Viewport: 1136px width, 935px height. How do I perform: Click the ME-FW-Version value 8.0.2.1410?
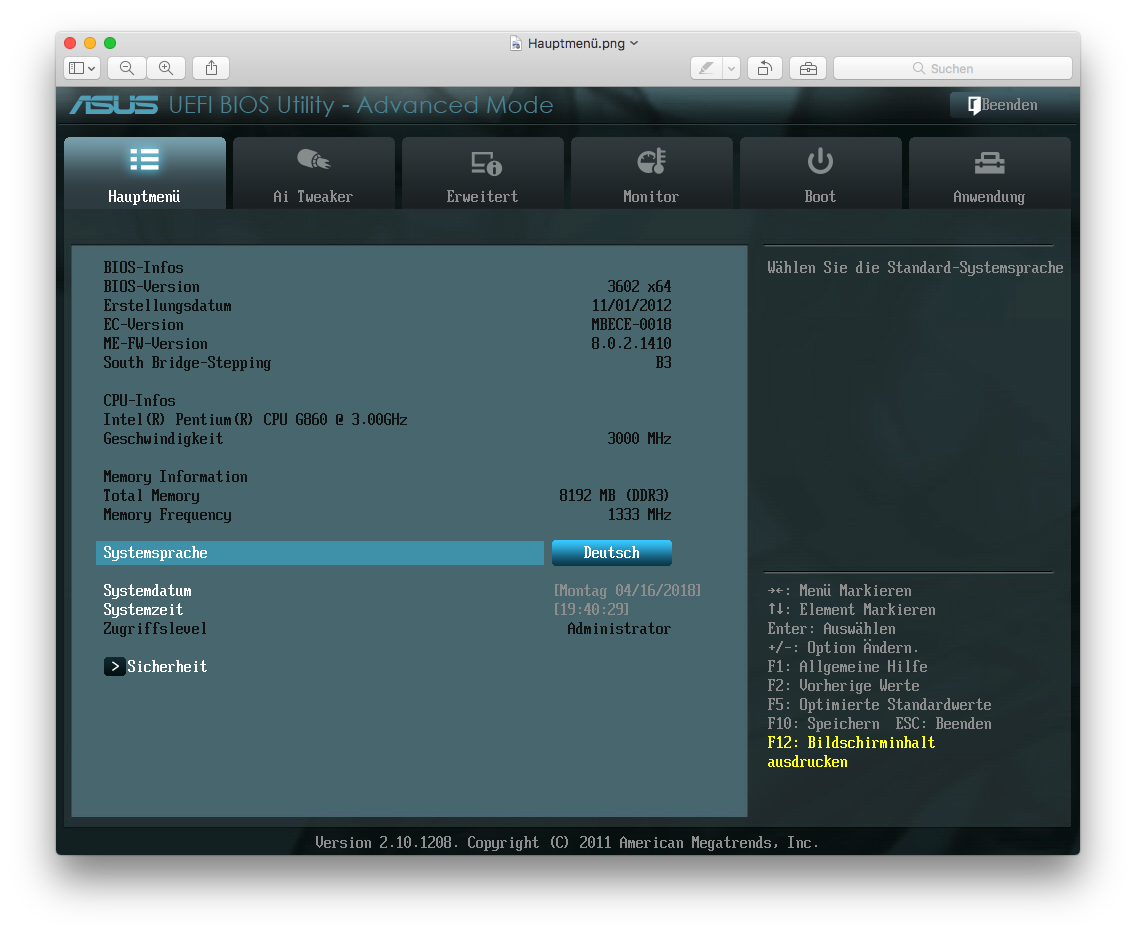pyautogui.click(x=631, y=343)
